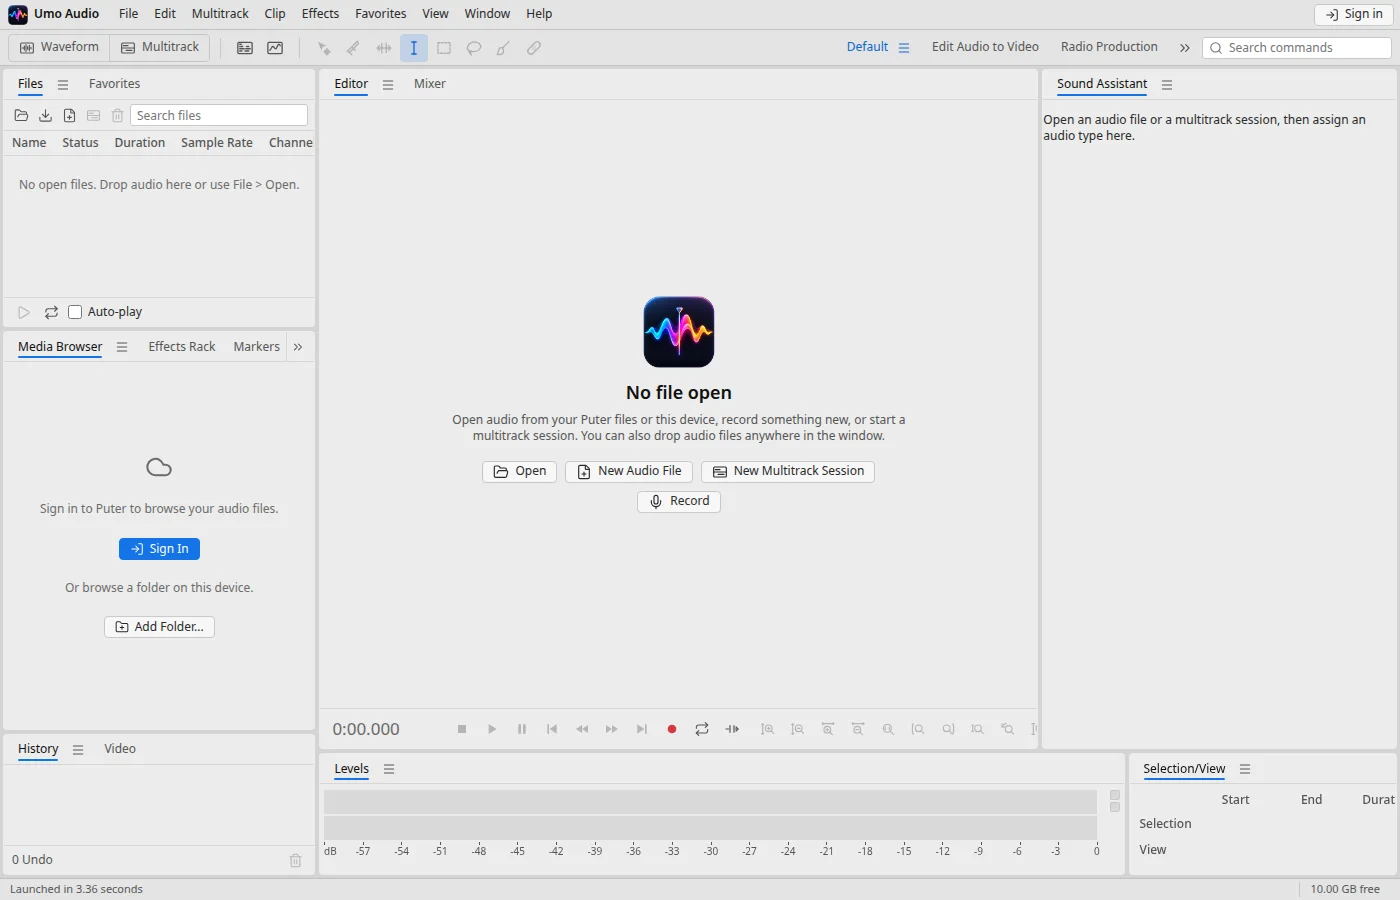The width and height of the screenshot is (1400, 900).
Task: Select the Time Selection I-beam tool
Action: [414, 48]
